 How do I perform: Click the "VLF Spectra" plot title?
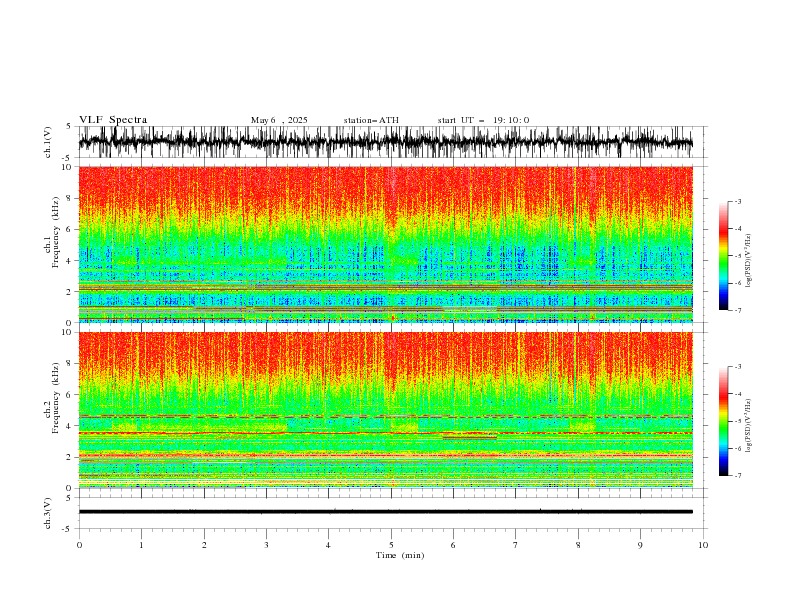tap(113, 120)
